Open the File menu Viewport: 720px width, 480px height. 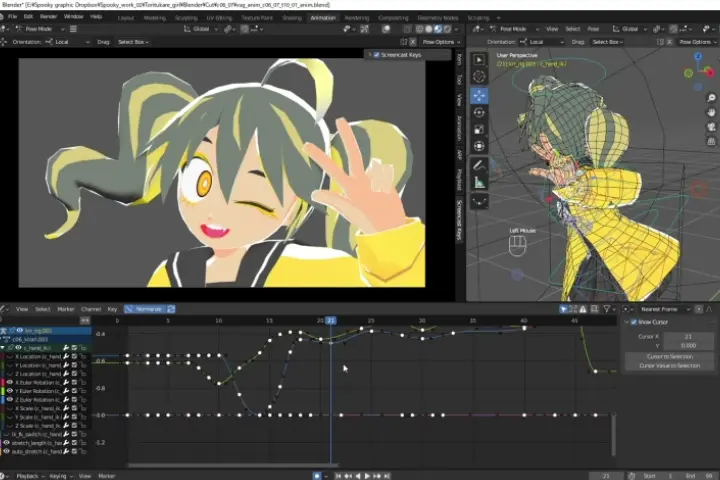coord(12,17)
